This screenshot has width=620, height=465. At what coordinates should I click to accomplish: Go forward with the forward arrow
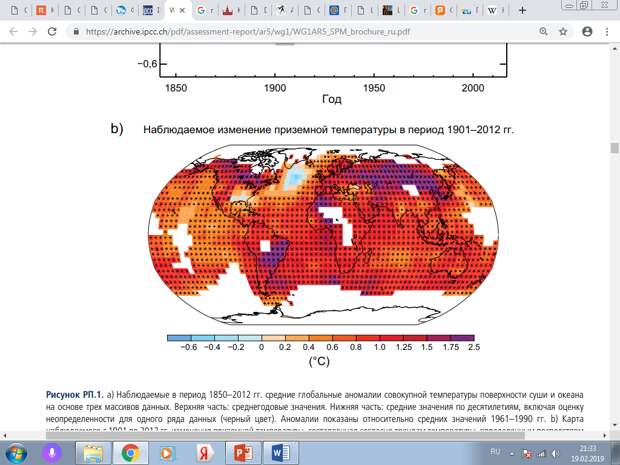click(32, 32)
